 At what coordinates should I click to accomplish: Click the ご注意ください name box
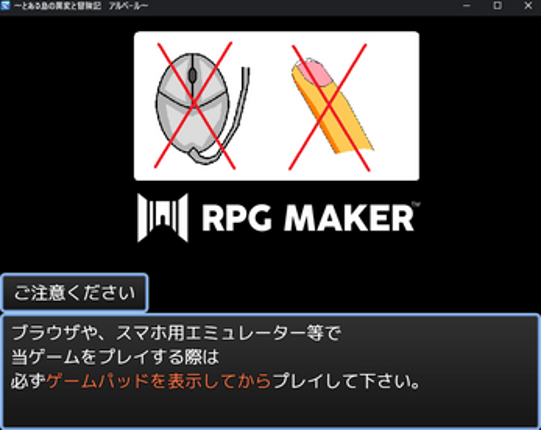click(75, 293)
